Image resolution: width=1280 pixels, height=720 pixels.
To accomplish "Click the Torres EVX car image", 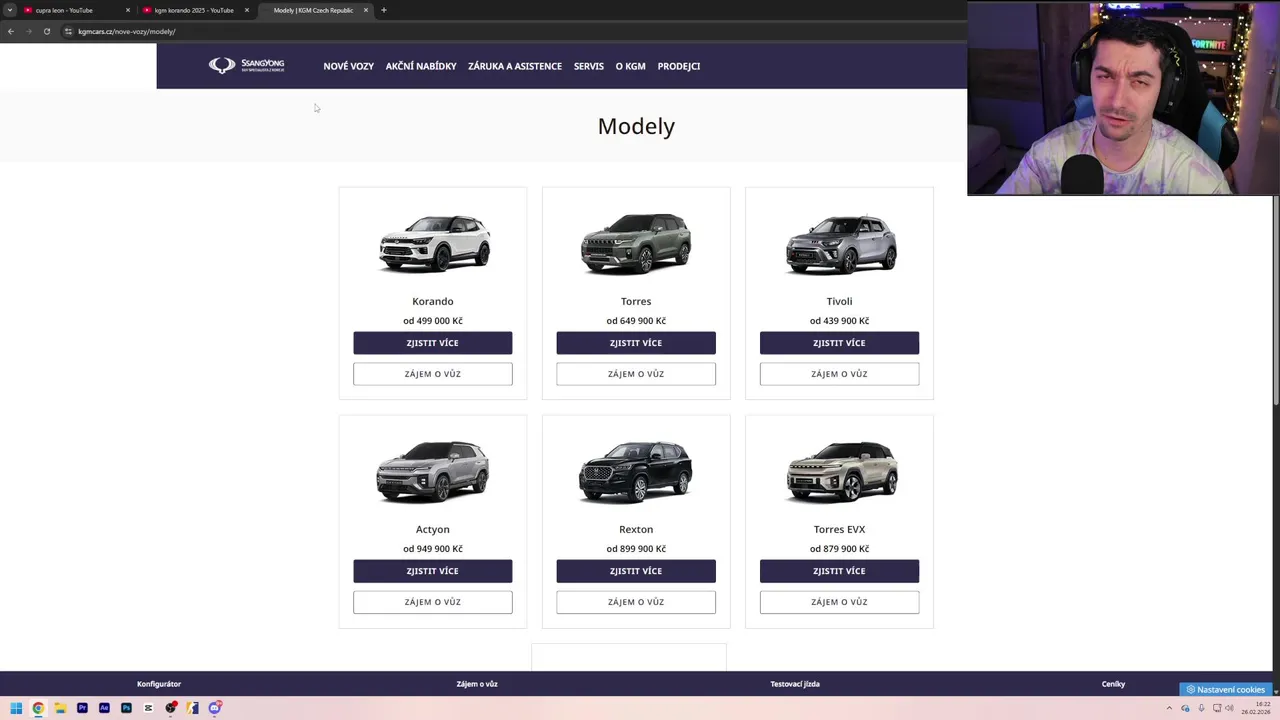I will click(x=841, y=471).
